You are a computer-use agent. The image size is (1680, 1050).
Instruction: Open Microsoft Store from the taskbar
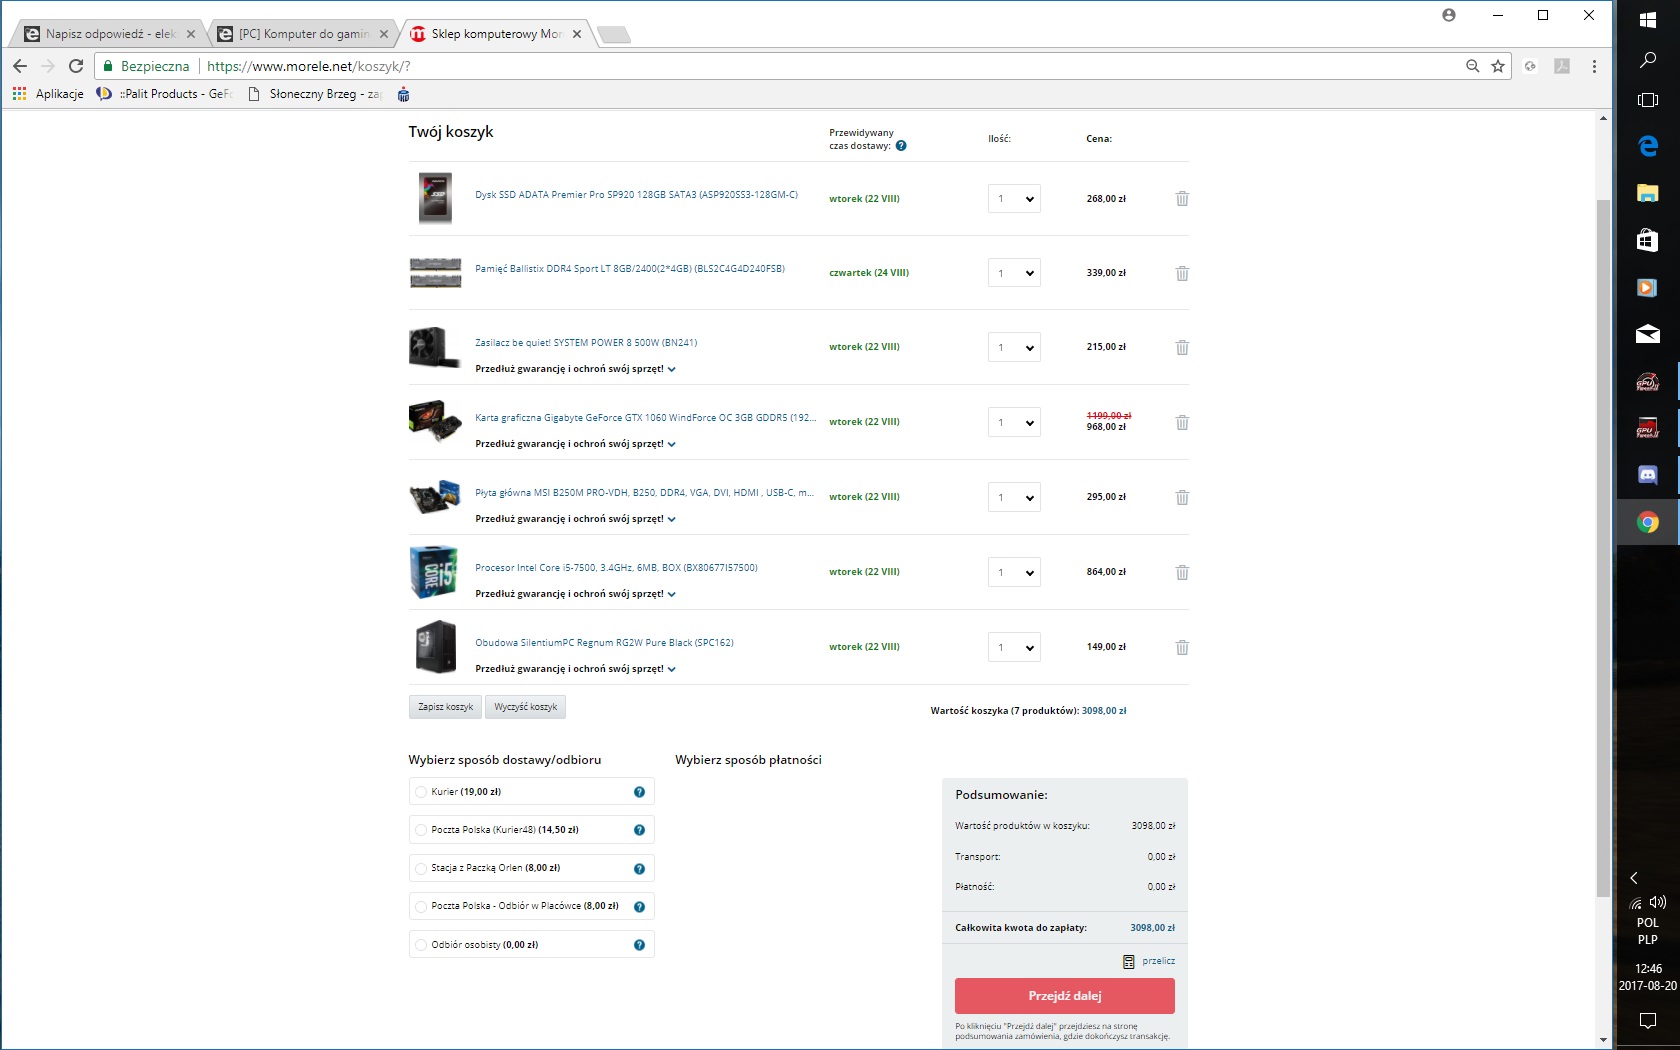coord(1648,240)
